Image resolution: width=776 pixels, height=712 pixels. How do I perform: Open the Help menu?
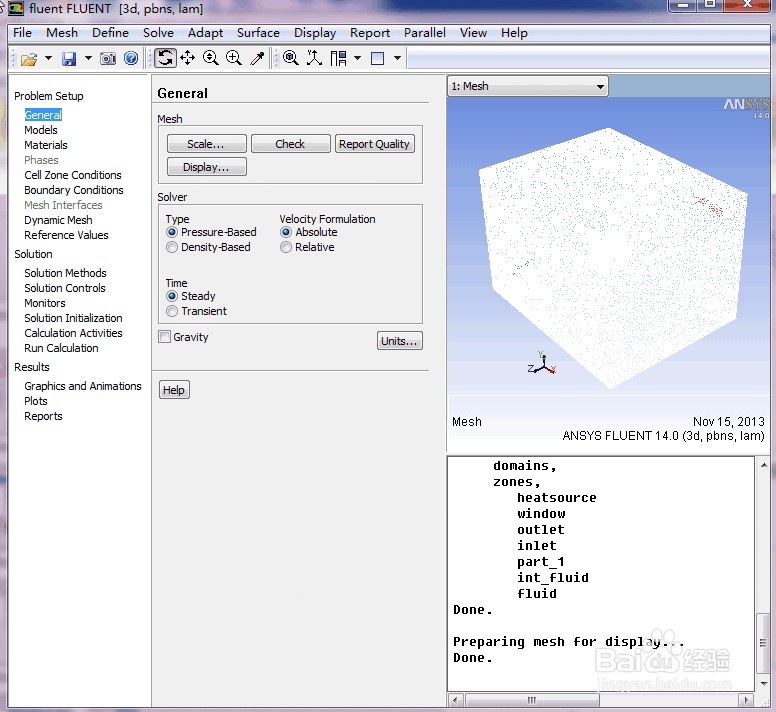click(x=514, y=33)
